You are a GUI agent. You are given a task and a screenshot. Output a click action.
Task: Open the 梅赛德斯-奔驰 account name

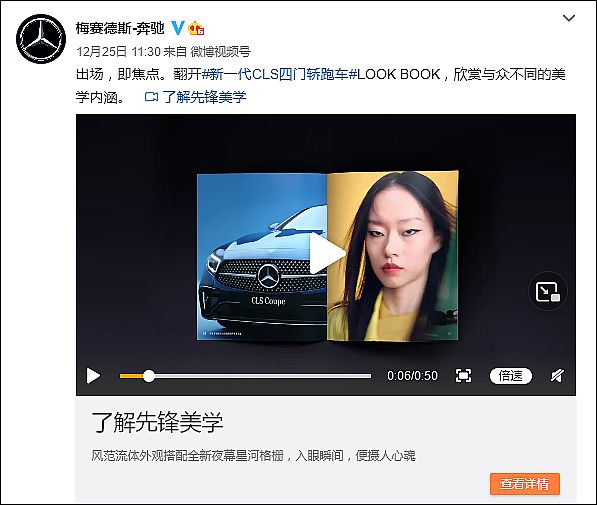tap(120, 28)
